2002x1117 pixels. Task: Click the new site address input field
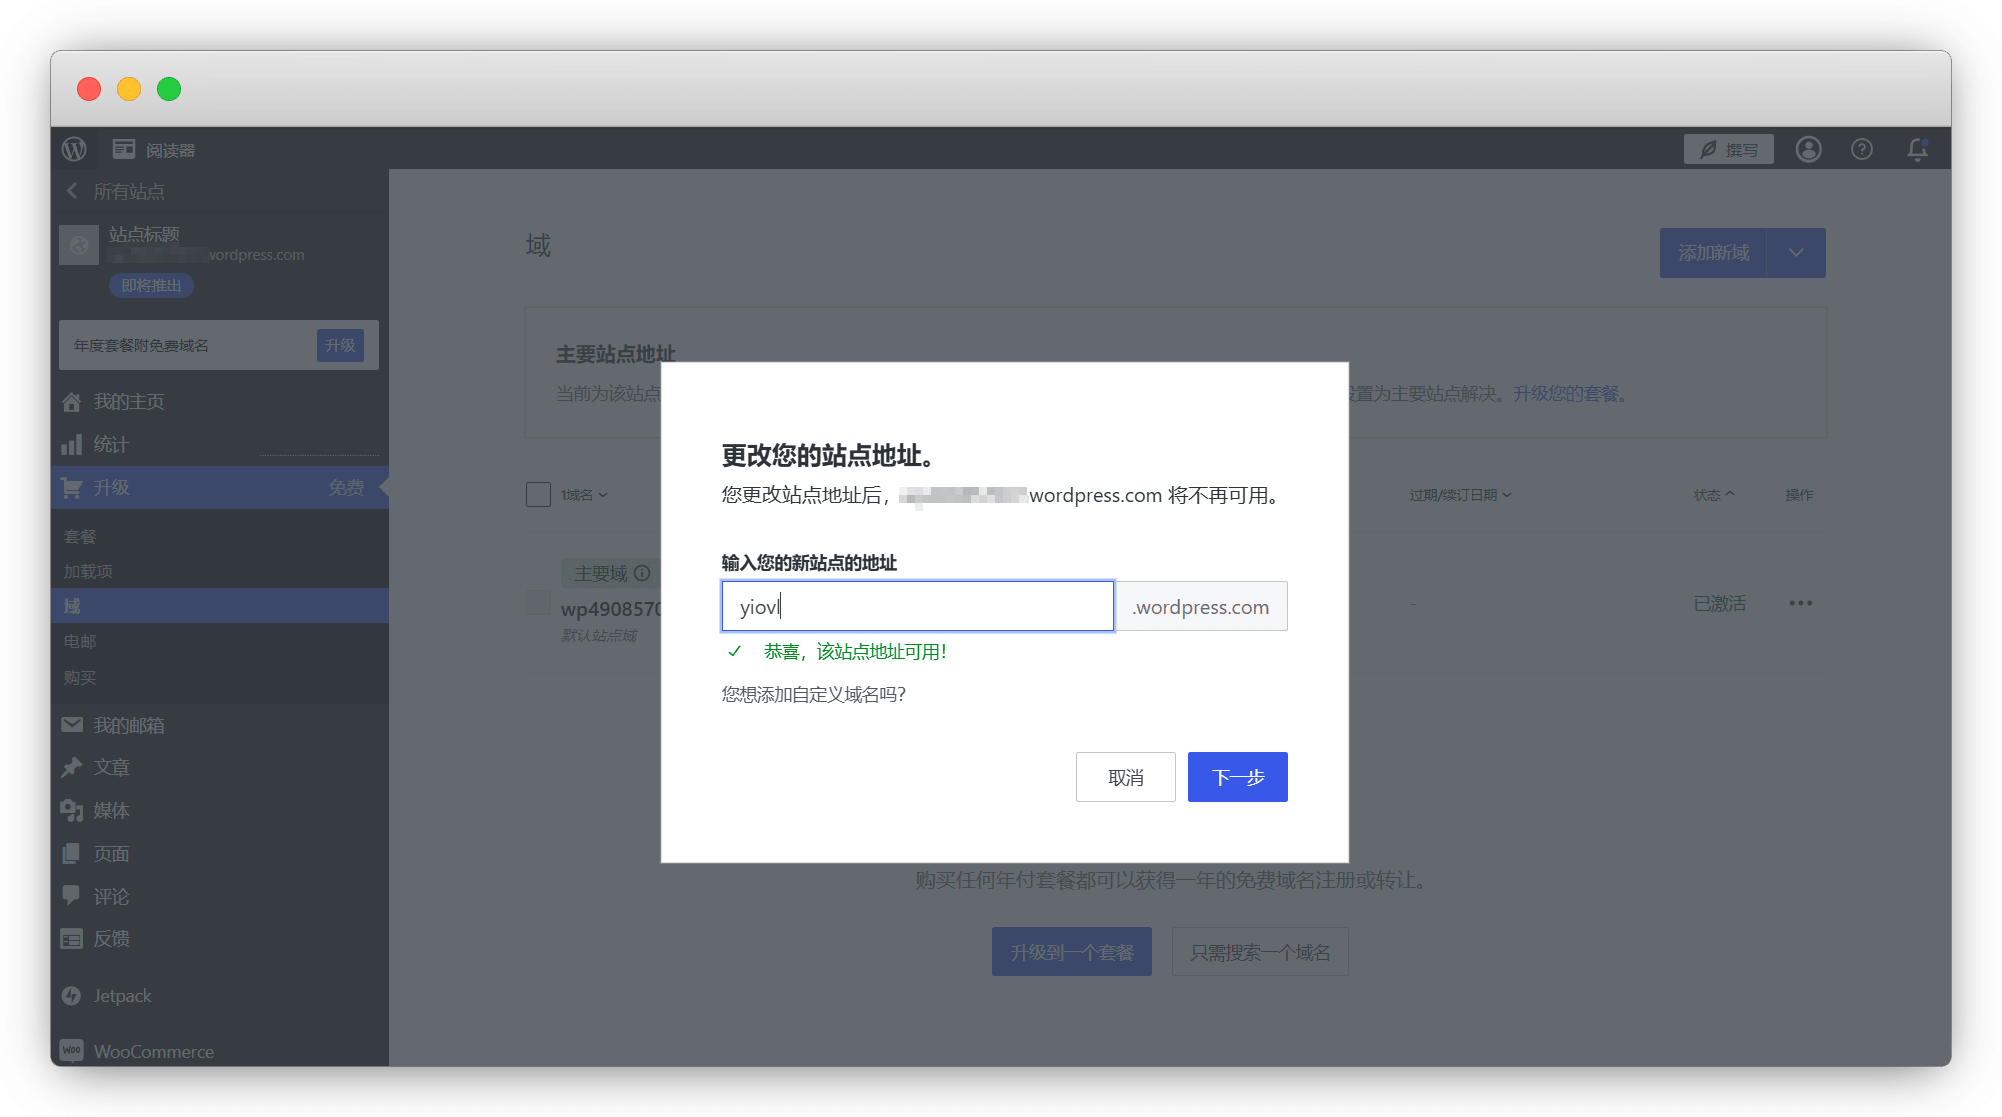click(917, 606)
